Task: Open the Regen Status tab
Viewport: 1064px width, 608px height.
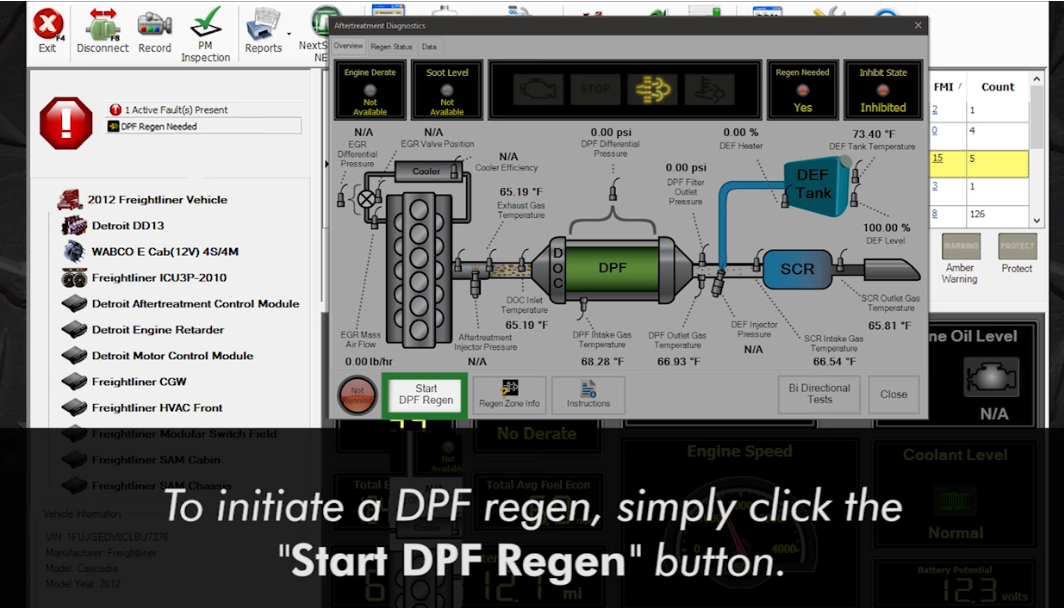Action: 392,47
